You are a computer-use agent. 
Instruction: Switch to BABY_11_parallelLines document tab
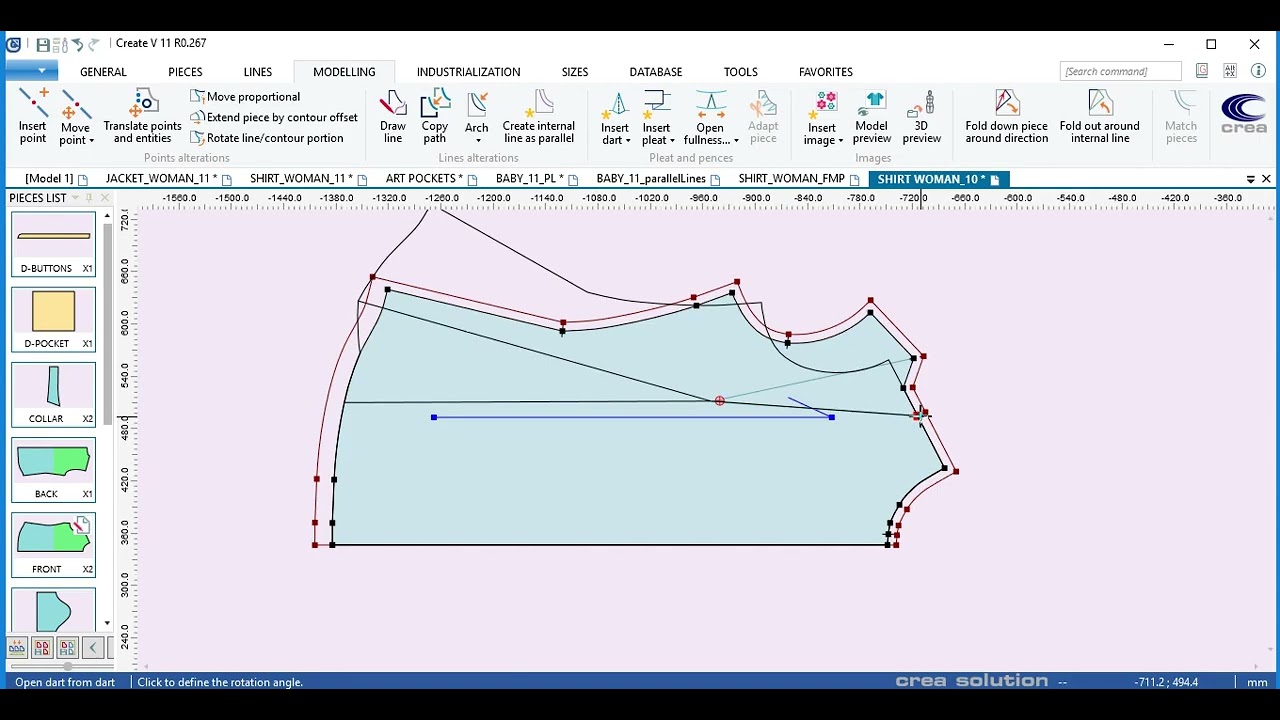pos(658,179)
